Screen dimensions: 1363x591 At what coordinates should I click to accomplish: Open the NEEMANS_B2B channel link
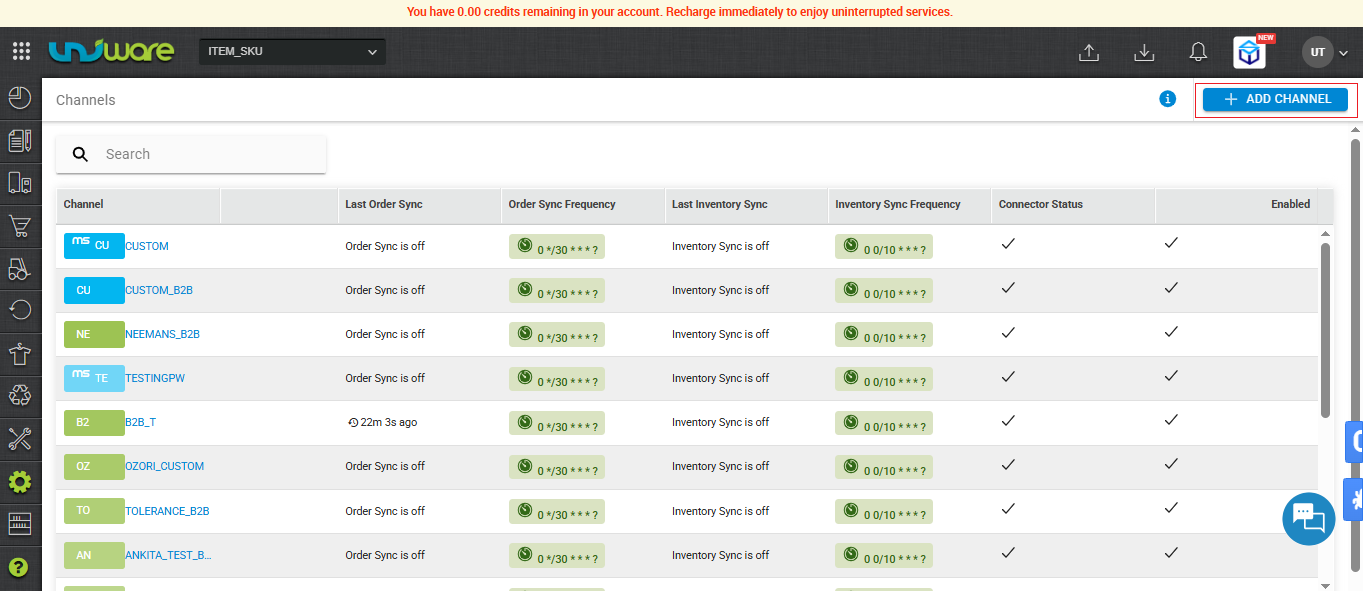[x=162, y=334]
